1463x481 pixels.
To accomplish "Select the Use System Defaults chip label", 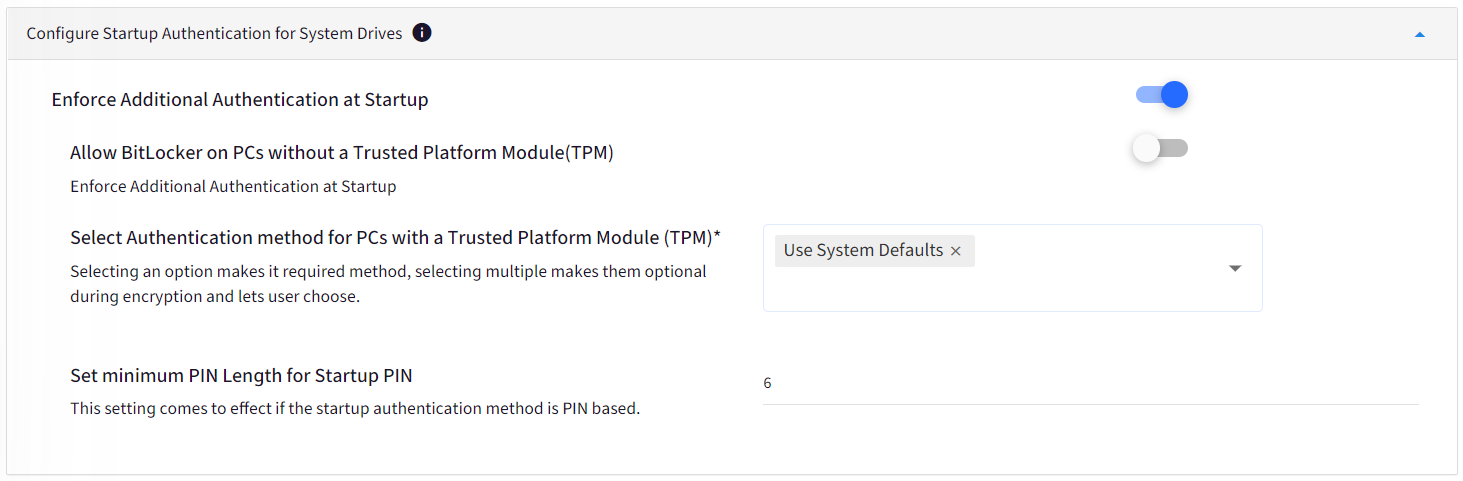I will (863, 250).
